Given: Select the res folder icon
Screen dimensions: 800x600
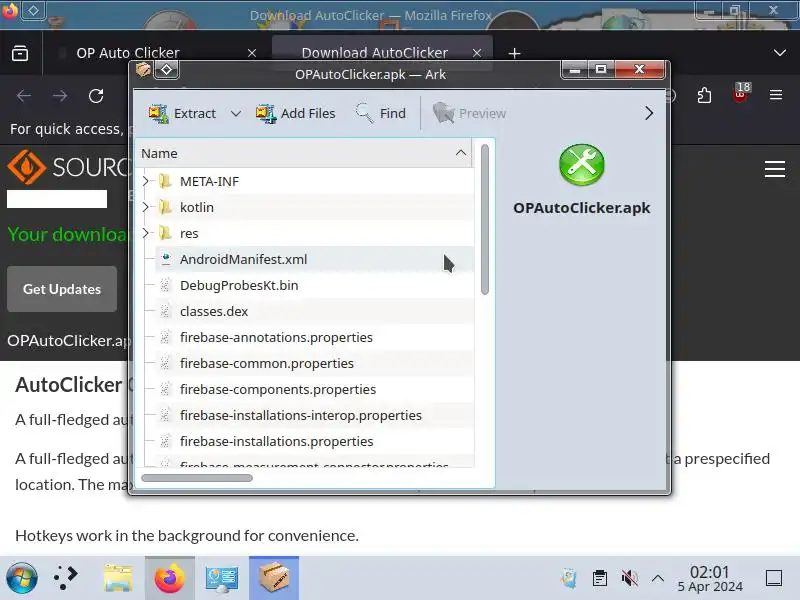Looking at the screenshot, I should pos(165,233).
